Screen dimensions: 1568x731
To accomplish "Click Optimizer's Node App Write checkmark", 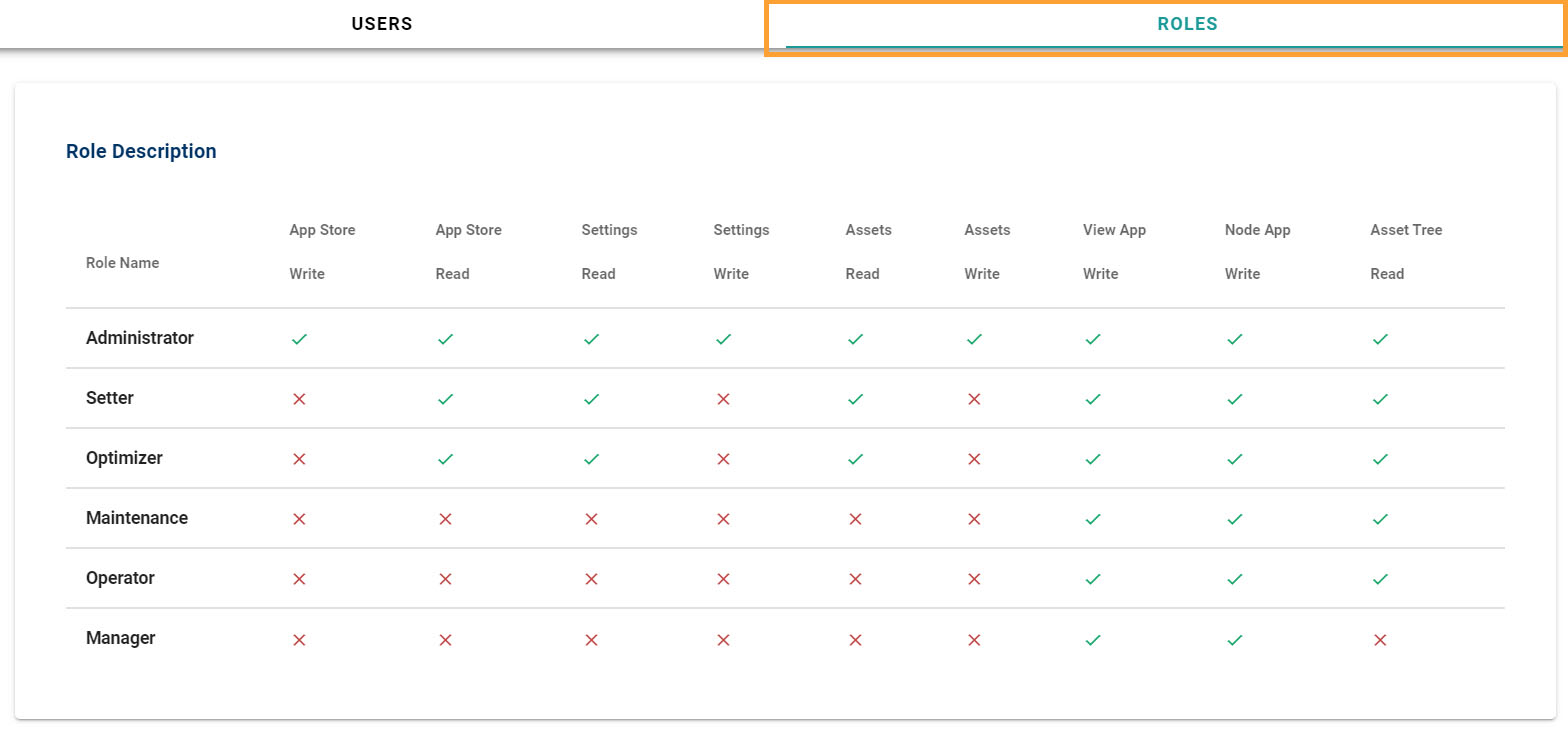I will click(x=1235, y=459).
